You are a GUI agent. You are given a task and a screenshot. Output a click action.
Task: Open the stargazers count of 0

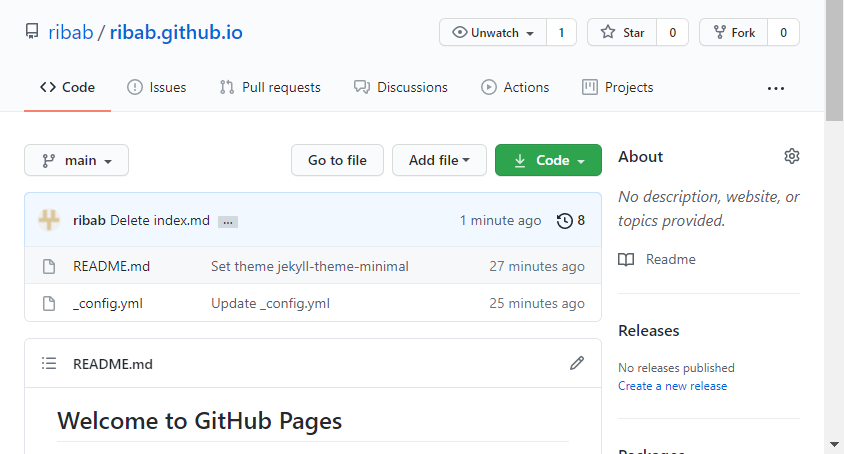point(672,32)
